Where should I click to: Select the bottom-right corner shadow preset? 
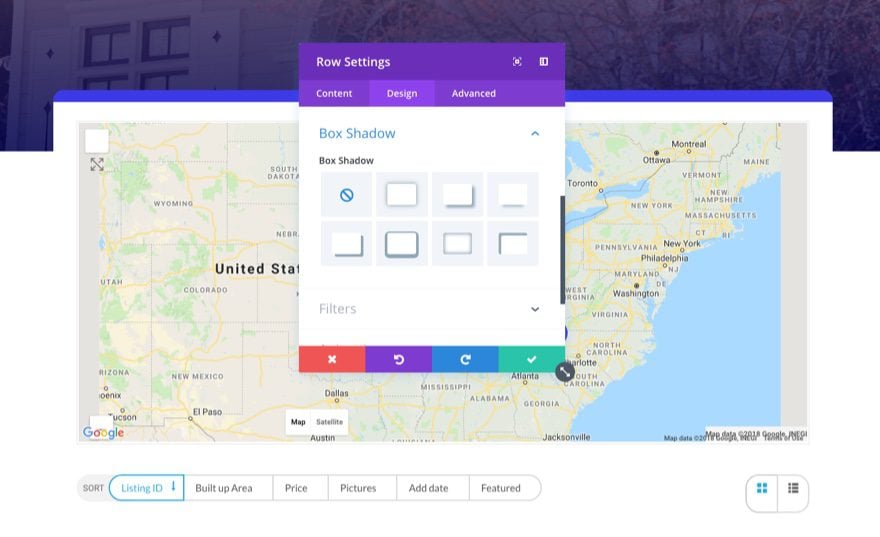(x=346, y=244)
